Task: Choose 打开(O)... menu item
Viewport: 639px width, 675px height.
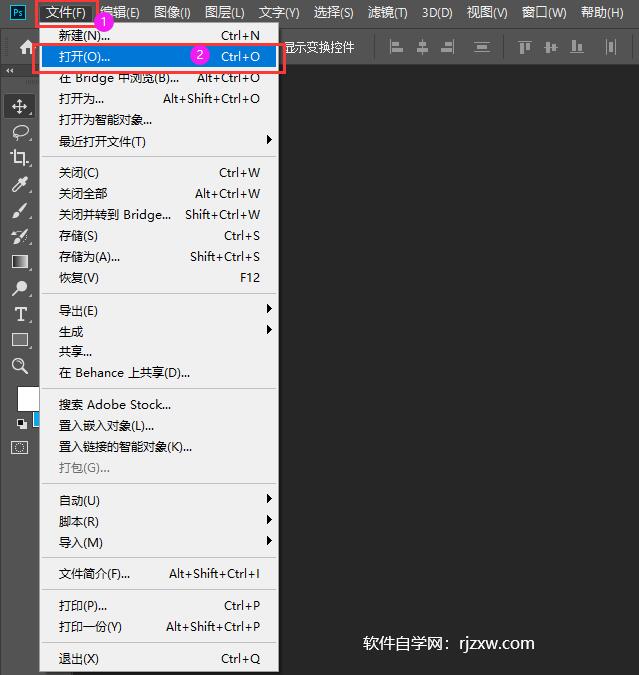Action: (x=159, y=56)
